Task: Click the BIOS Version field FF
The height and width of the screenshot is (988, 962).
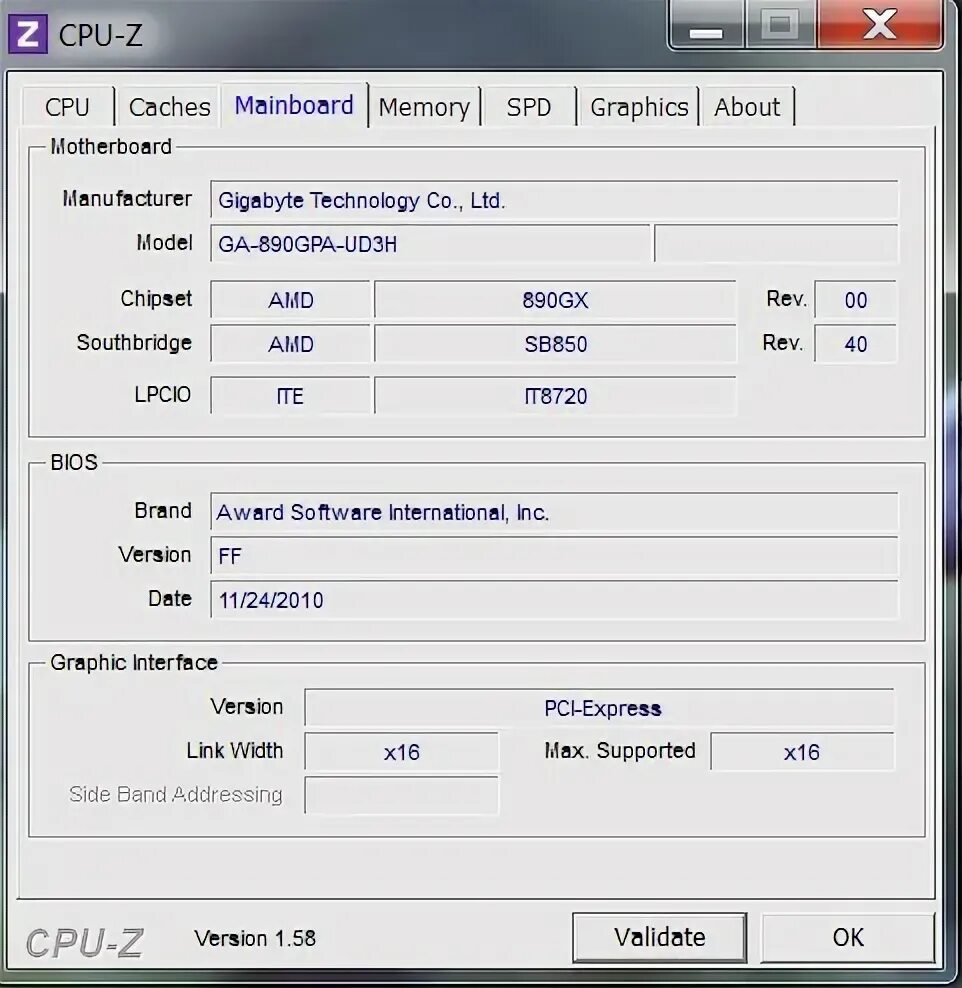Action: pos(554,556)
